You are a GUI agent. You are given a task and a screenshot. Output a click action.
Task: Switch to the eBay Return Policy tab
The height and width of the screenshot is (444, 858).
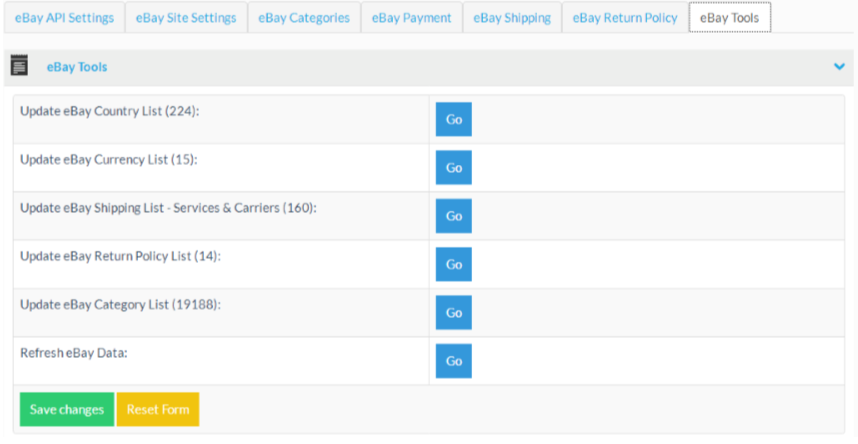pyautogui.click(x=624, y=18)
